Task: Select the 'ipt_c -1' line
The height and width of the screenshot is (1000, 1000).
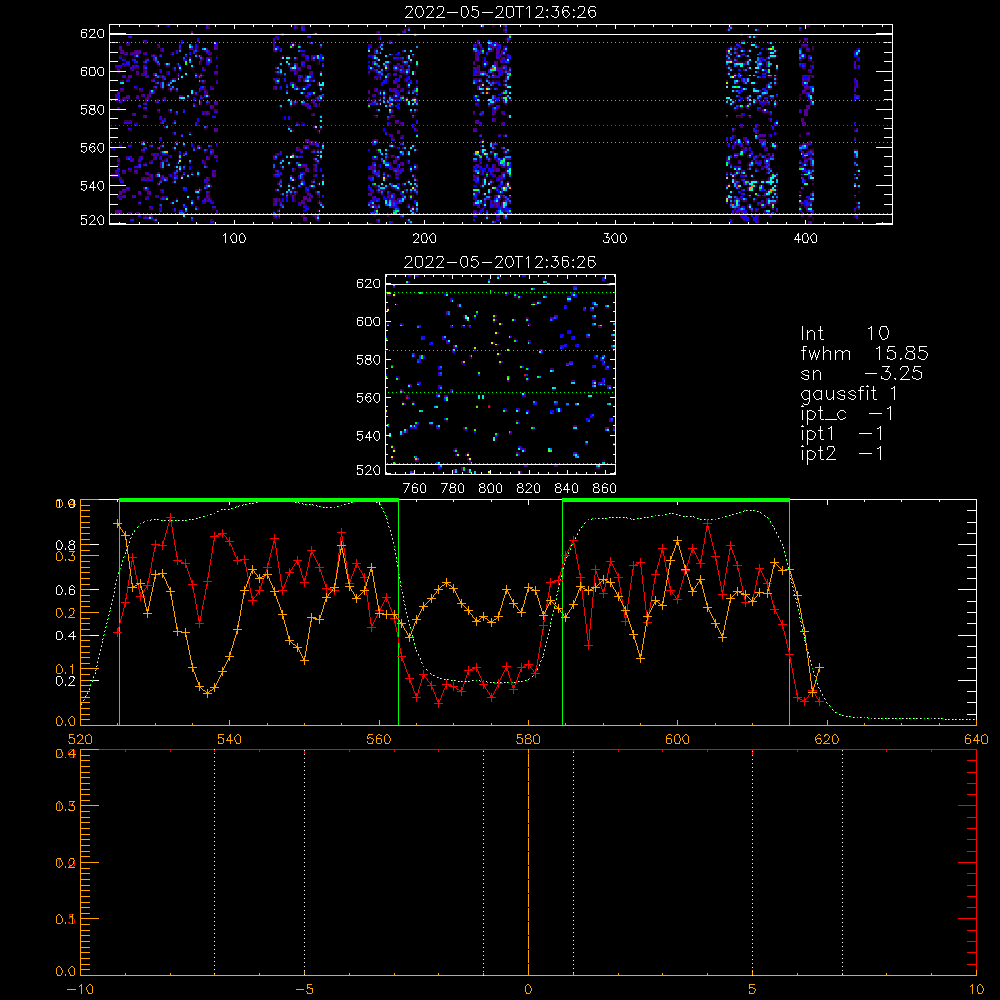Action: pos(847,414)
